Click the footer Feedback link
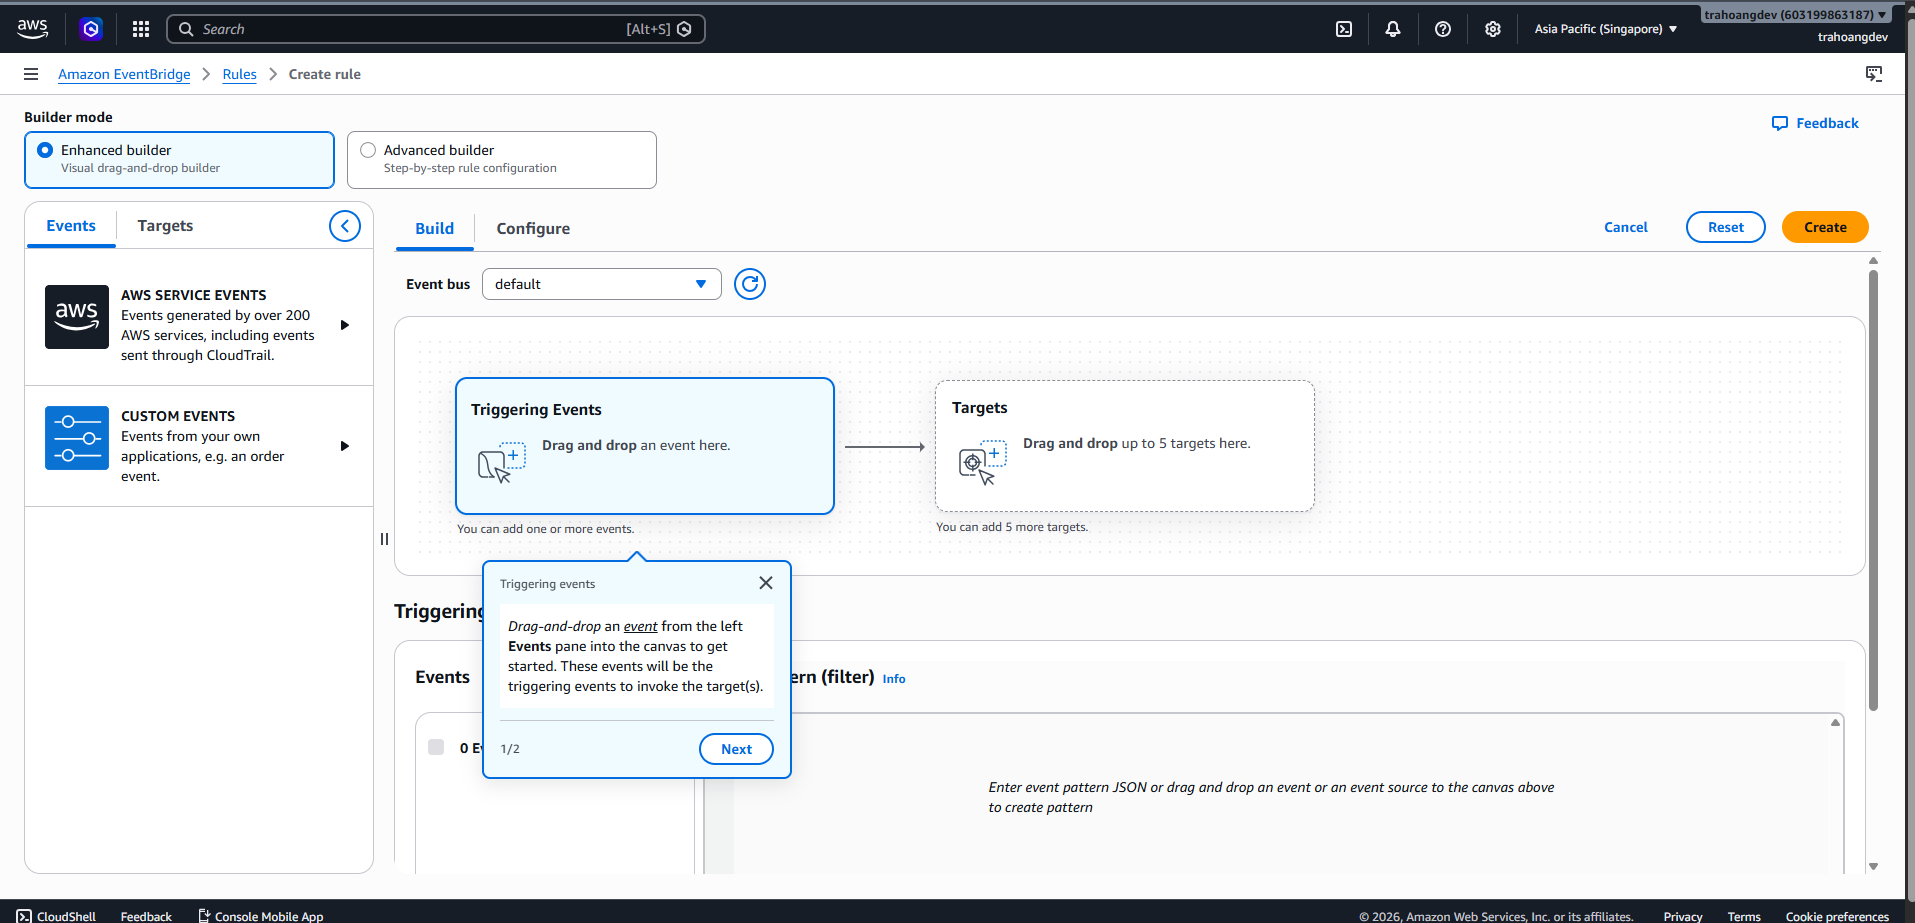 (x=146, y=916)
